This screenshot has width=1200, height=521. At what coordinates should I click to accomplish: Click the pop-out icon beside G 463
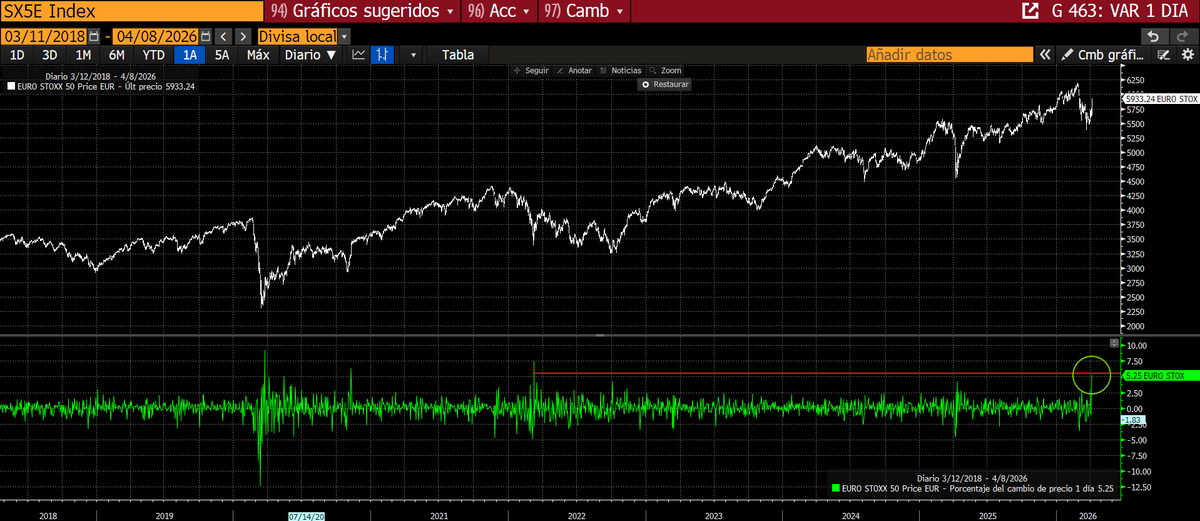pyautogui.click(x=1028, y=11)
